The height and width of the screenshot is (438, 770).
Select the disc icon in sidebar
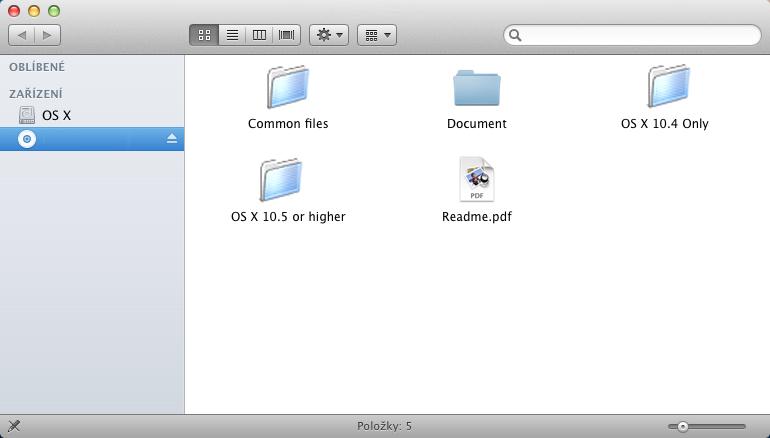[27, 139]
